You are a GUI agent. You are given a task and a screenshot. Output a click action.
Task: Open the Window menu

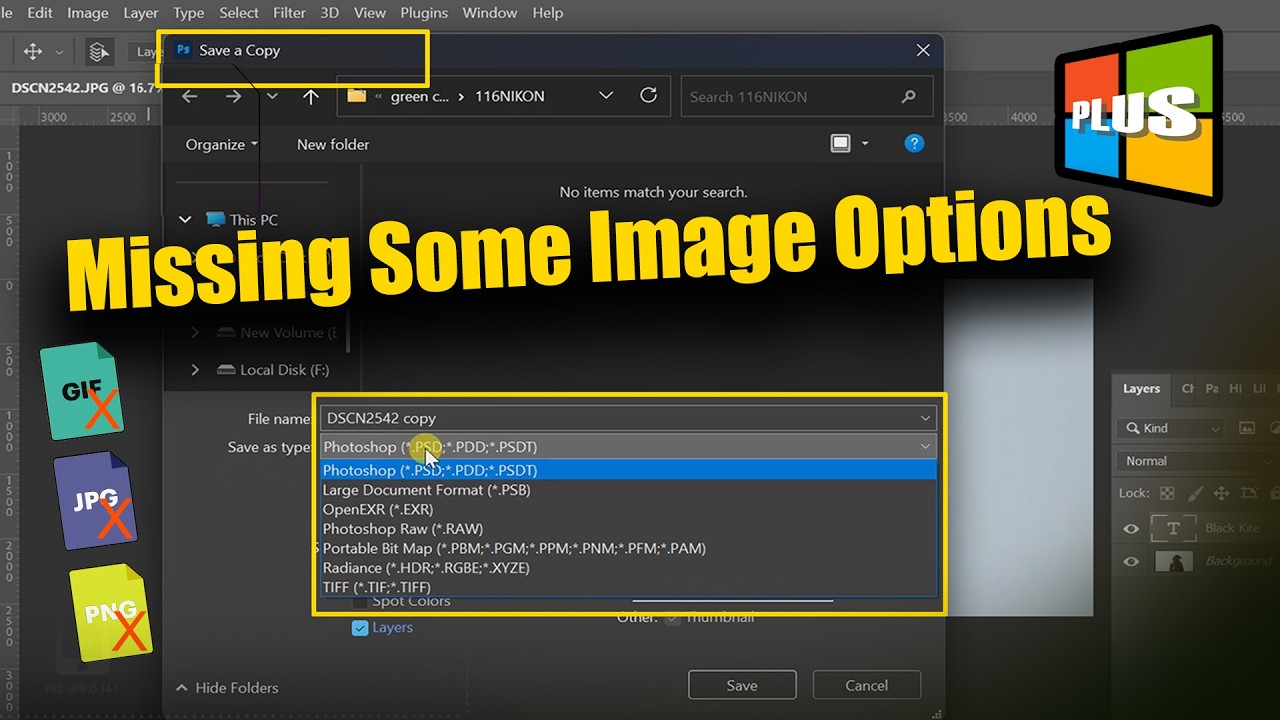click(x=490, y=13)
